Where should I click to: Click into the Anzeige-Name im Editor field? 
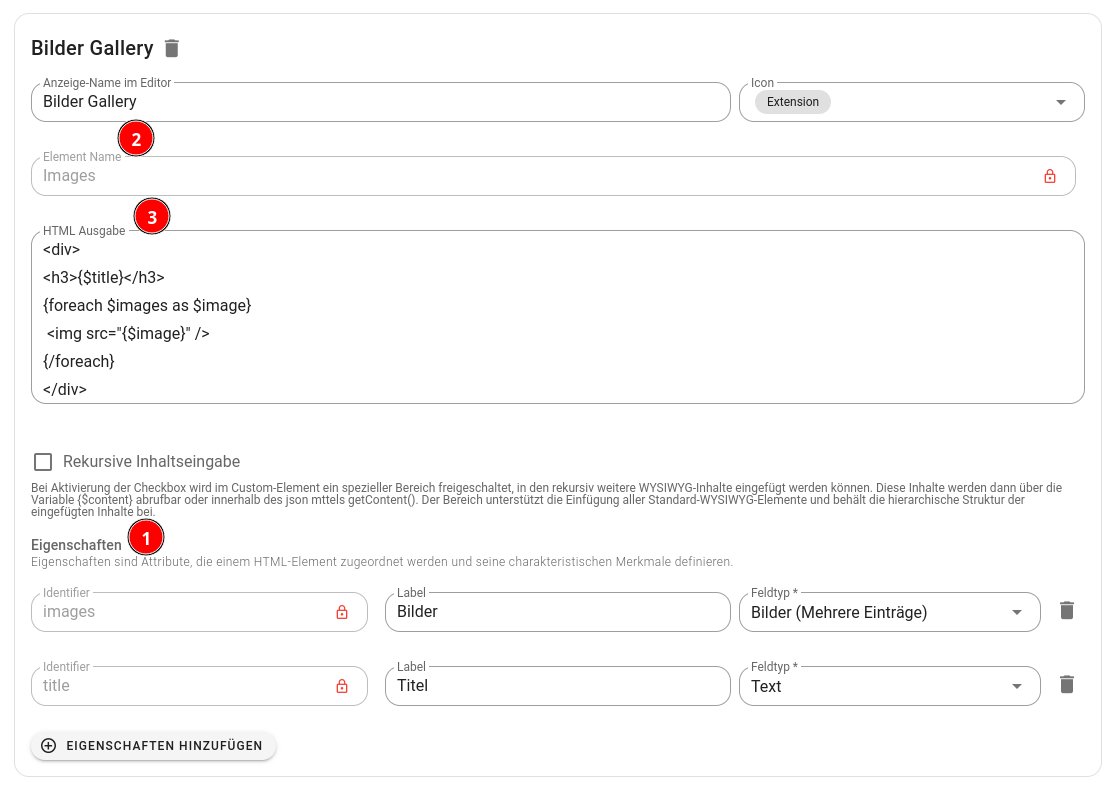point(380,102)
